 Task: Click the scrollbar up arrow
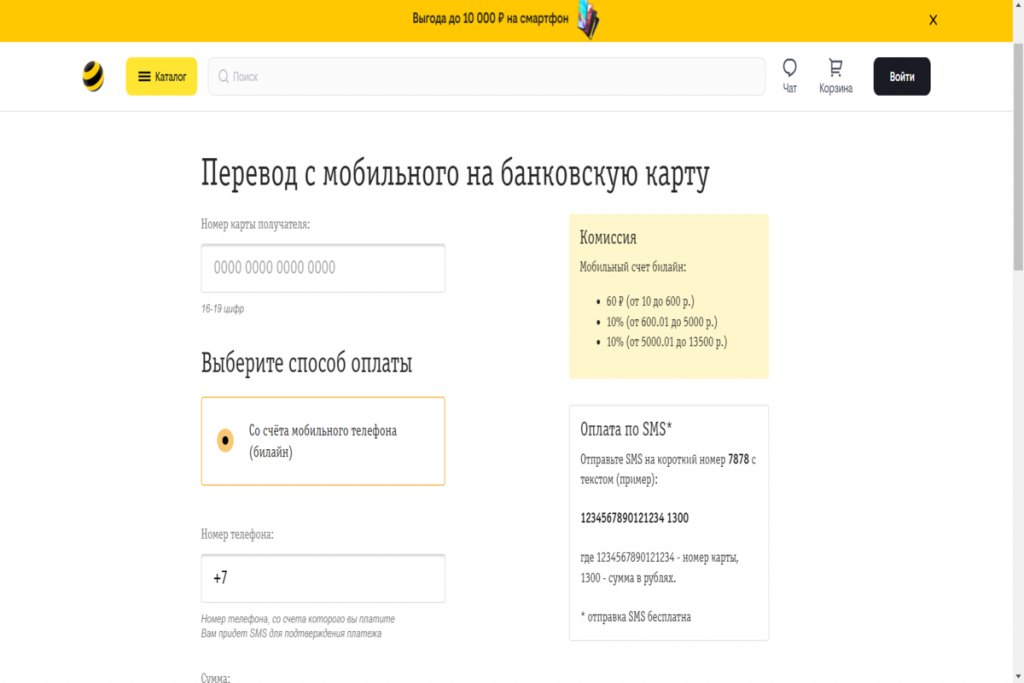tap(1018, 5)
